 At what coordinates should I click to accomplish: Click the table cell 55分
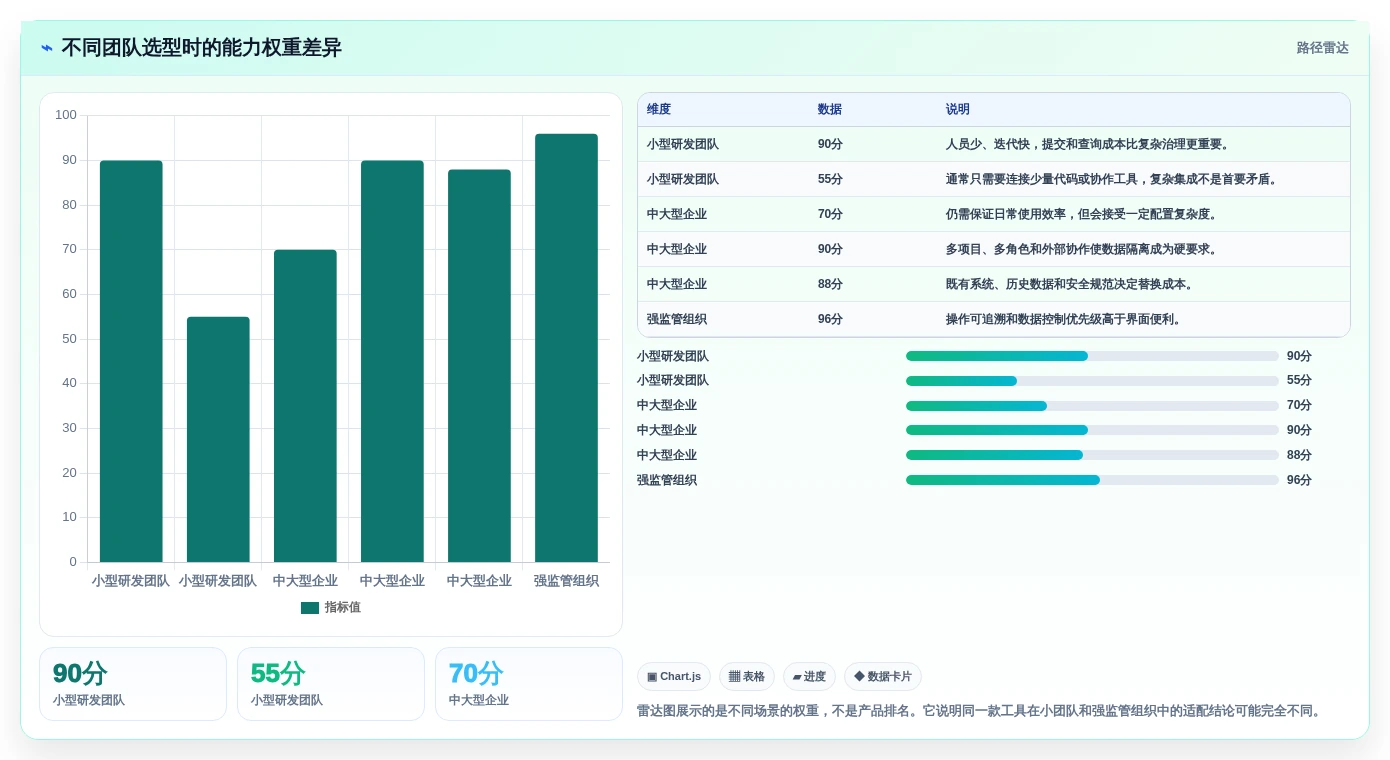click(x=830, y=180)
